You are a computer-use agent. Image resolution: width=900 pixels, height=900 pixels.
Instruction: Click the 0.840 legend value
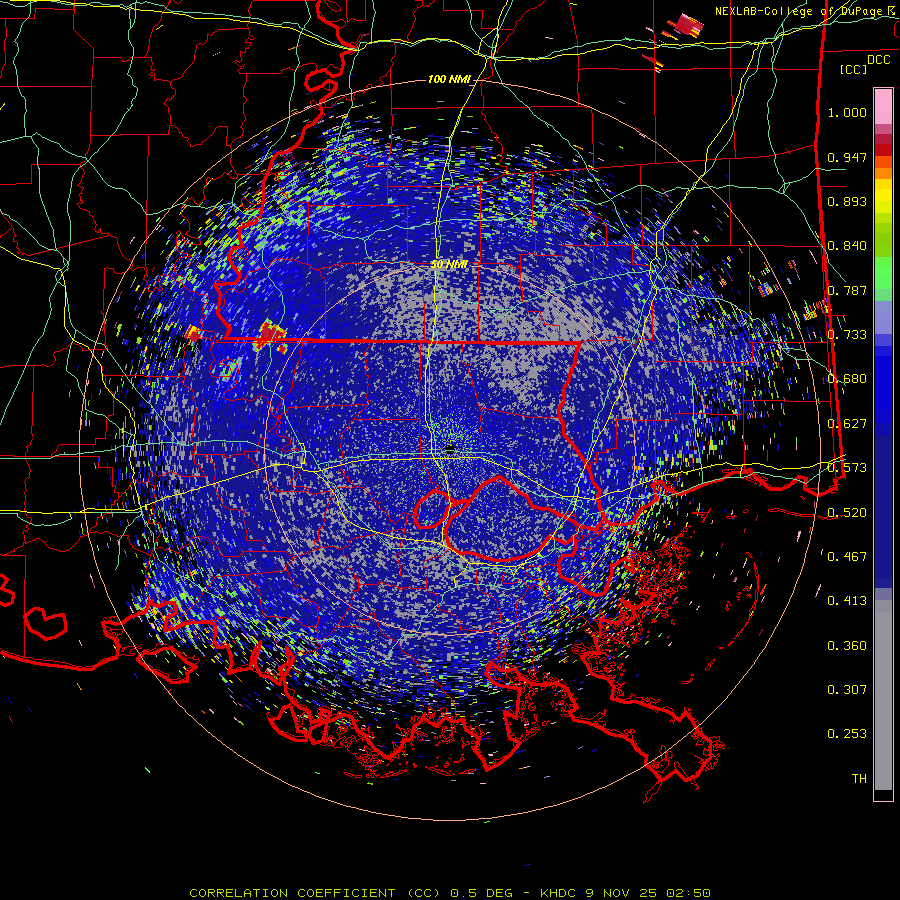point(847,246)
